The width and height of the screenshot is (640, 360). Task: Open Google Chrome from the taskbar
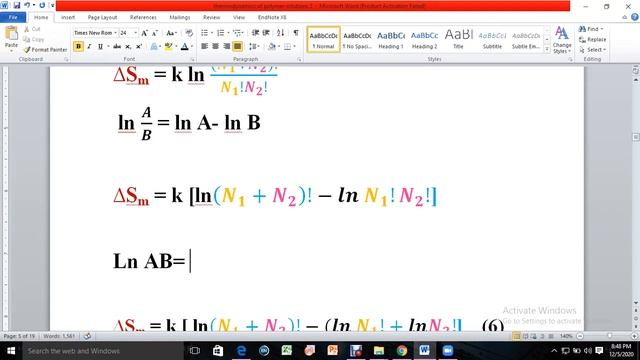(x=402, y=351)
